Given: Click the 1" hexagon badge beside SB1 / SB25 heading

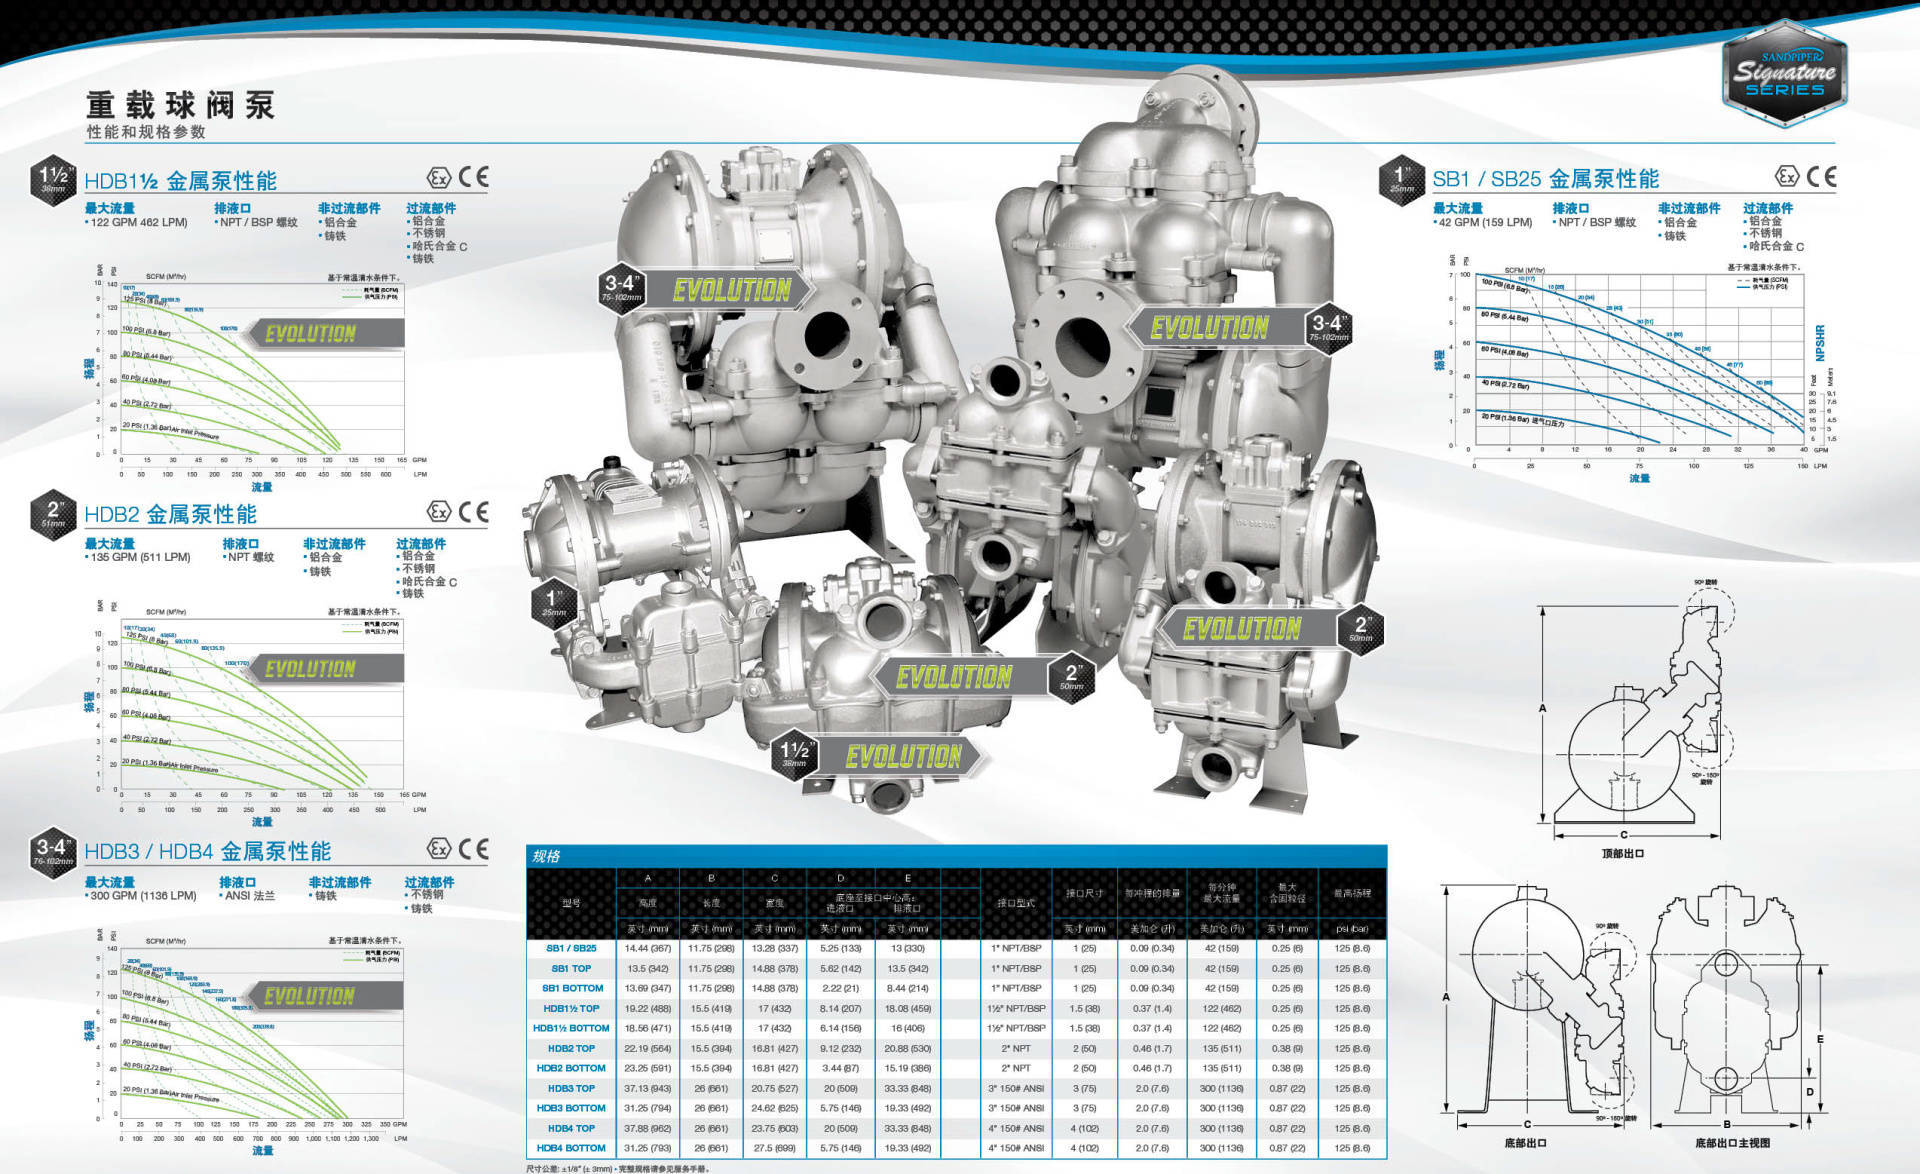Looking at the screenshot, I should click(x=1402, y=179).
